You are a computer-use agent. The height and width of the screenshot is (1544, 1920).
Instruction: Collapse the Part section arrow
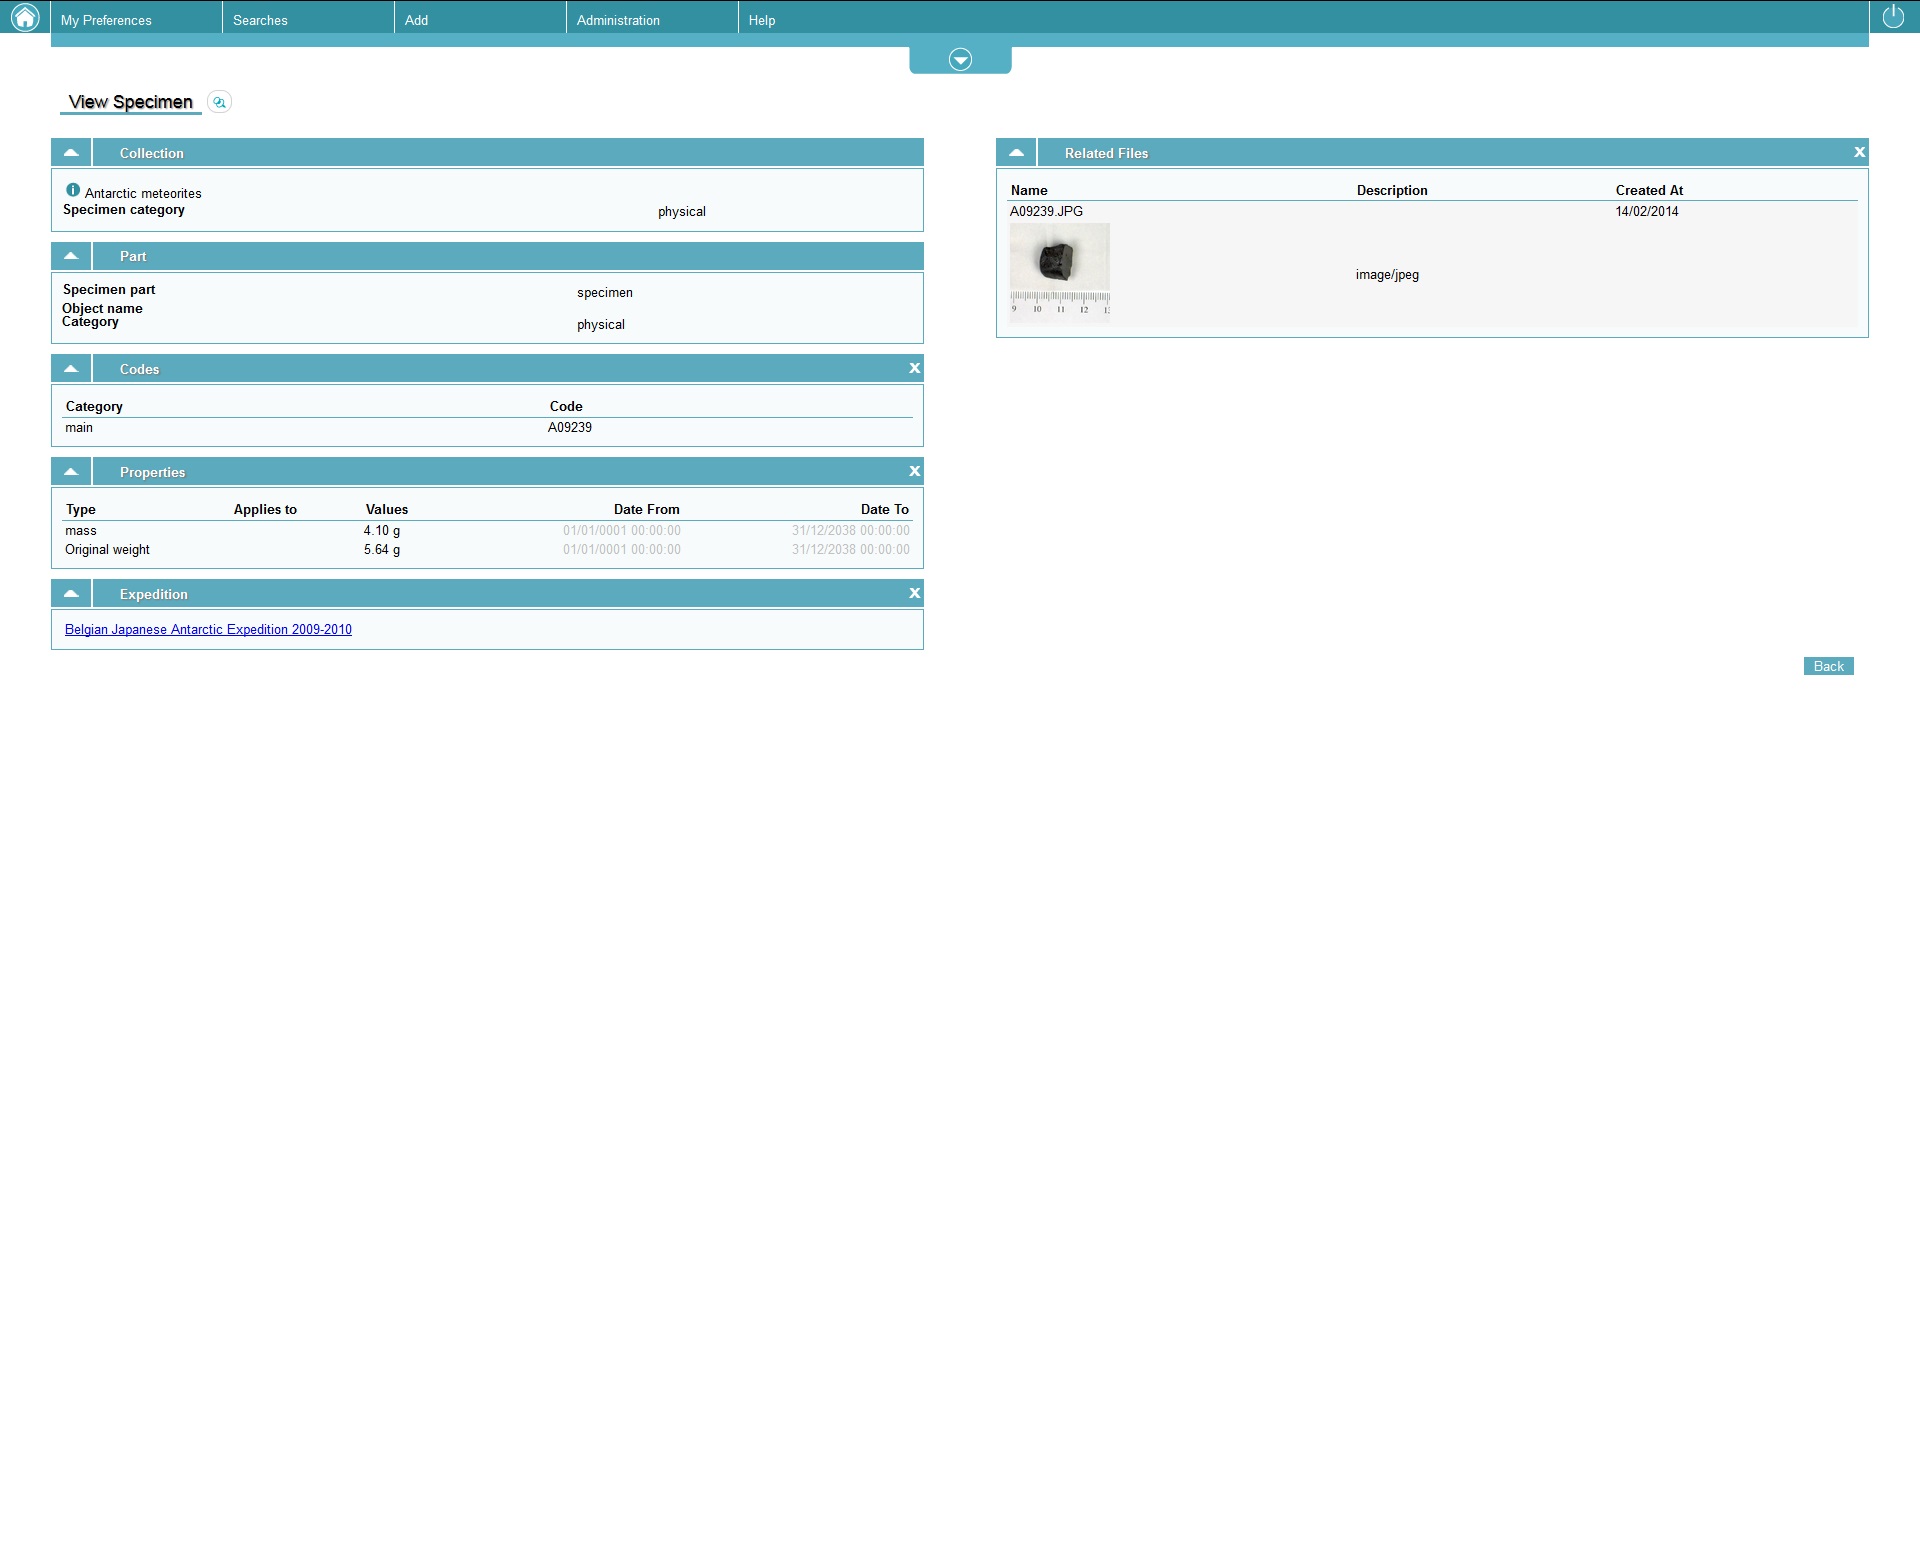[x=71, y=256]
